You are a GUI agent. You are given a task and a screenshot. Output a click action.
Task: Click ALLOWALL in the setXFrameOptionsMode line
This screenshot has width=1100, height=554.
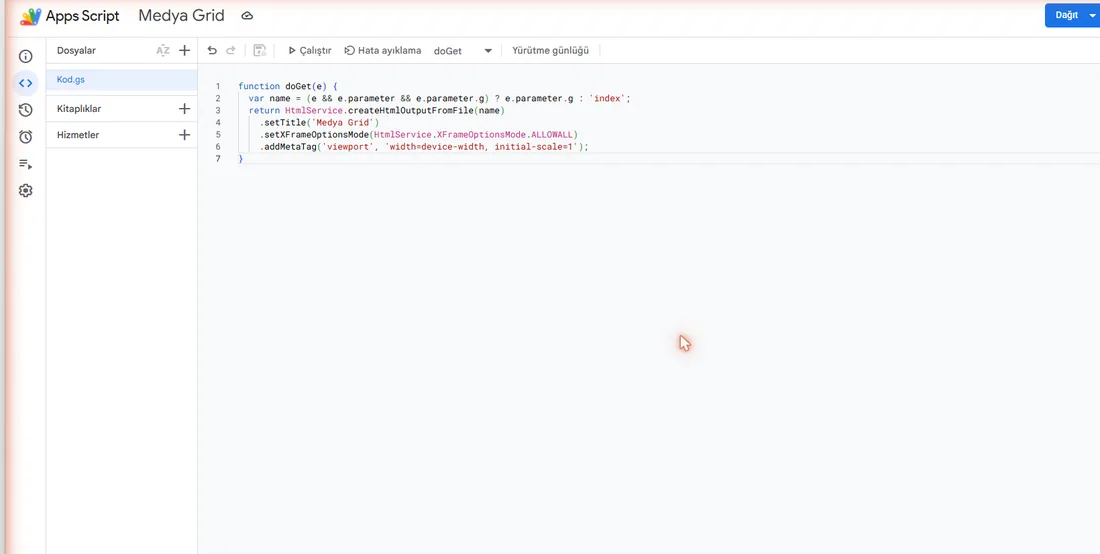[x=551, y=135]
